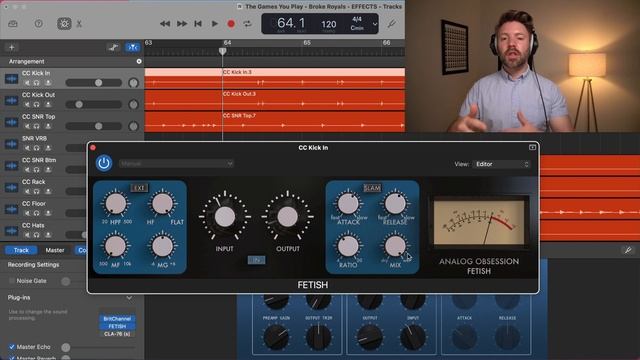Solo the CC Kick Out track
Viewport: 640px width, 360px height.
(37, 104)
